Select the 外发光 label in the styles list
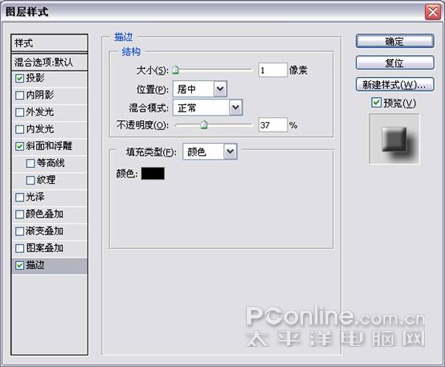The height and width of the screenshot is (367, 445). [40, 112]
